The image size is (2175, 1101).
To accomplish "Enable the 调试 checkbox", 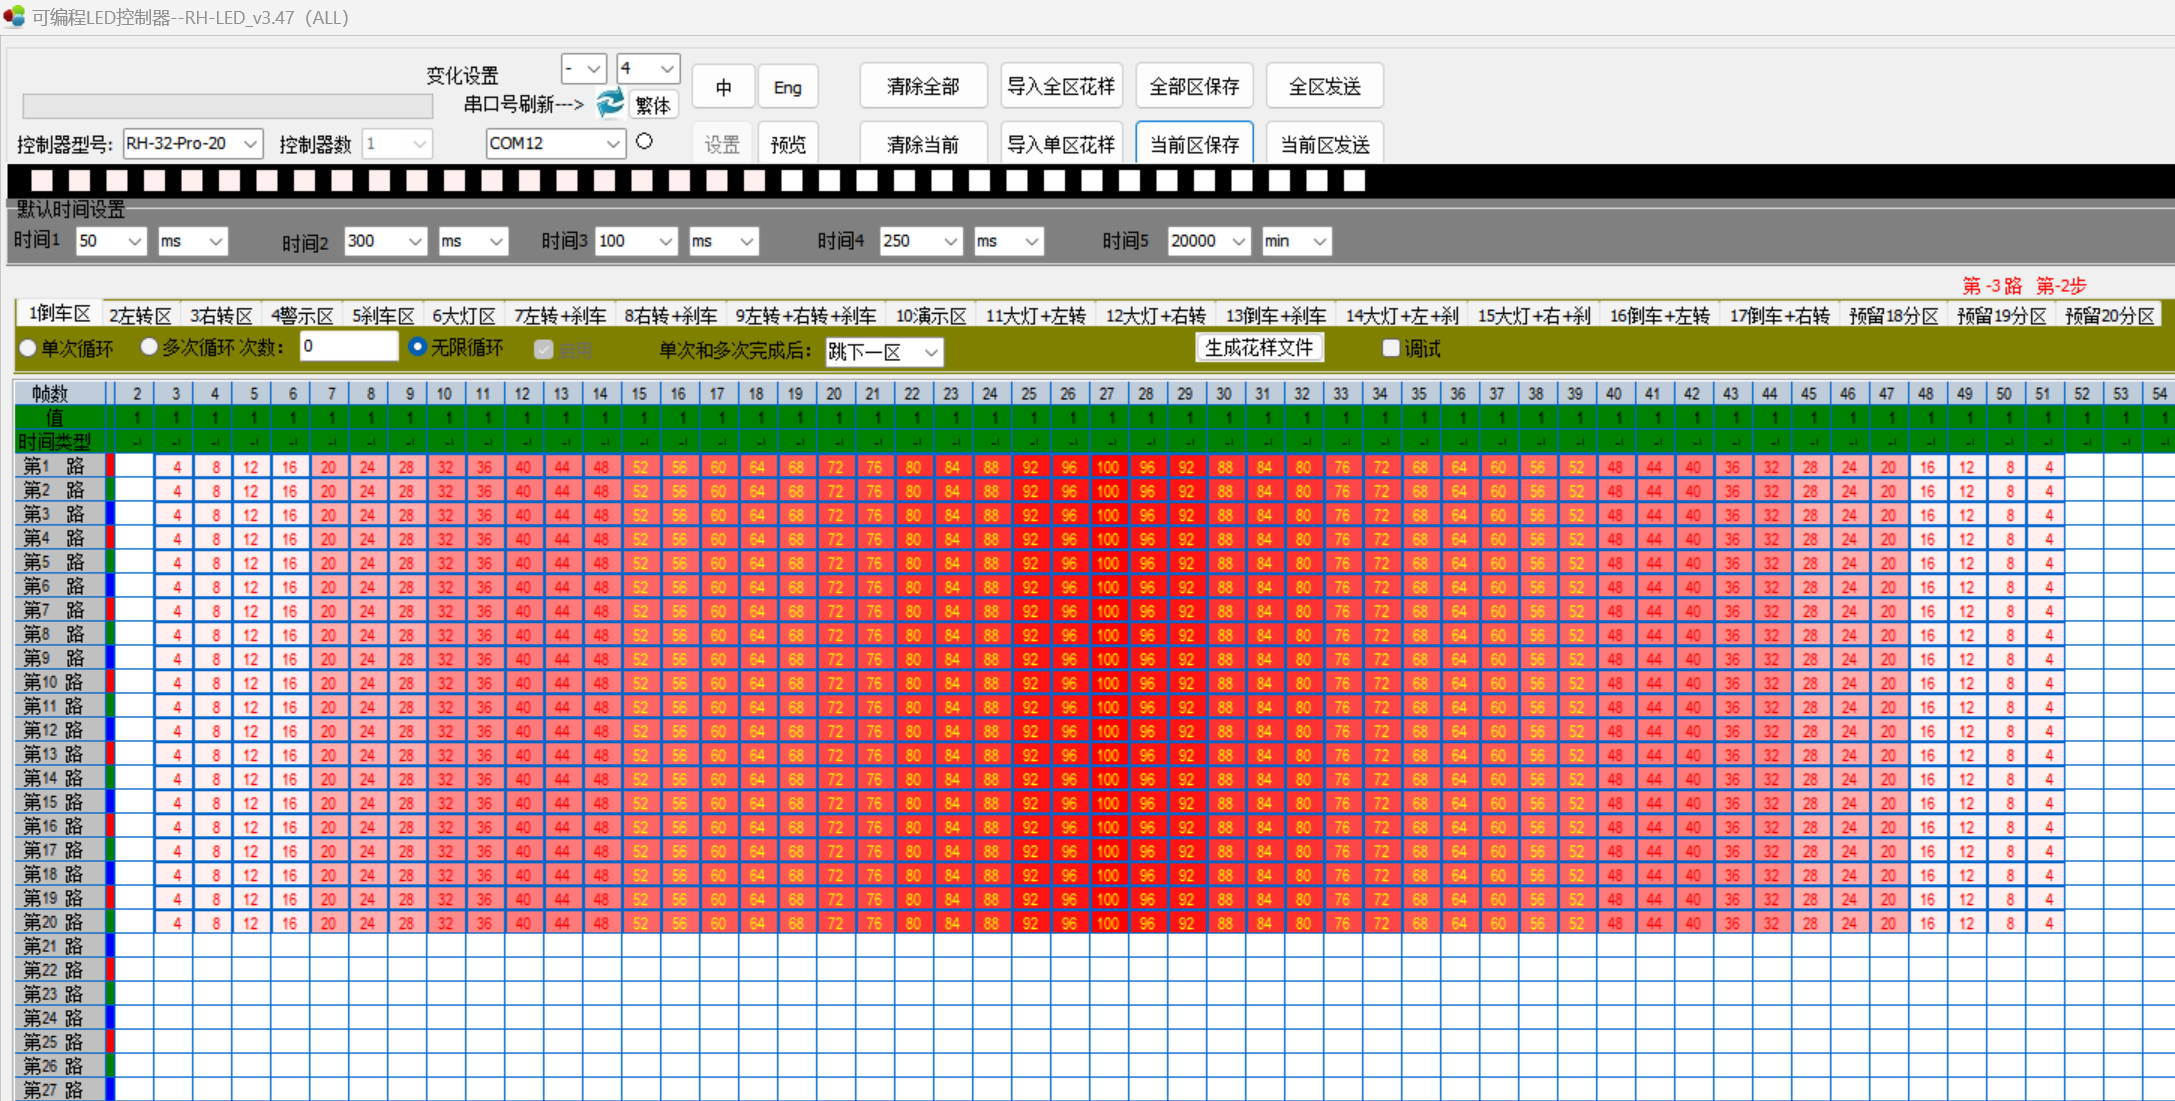I will pos(1390,348).
